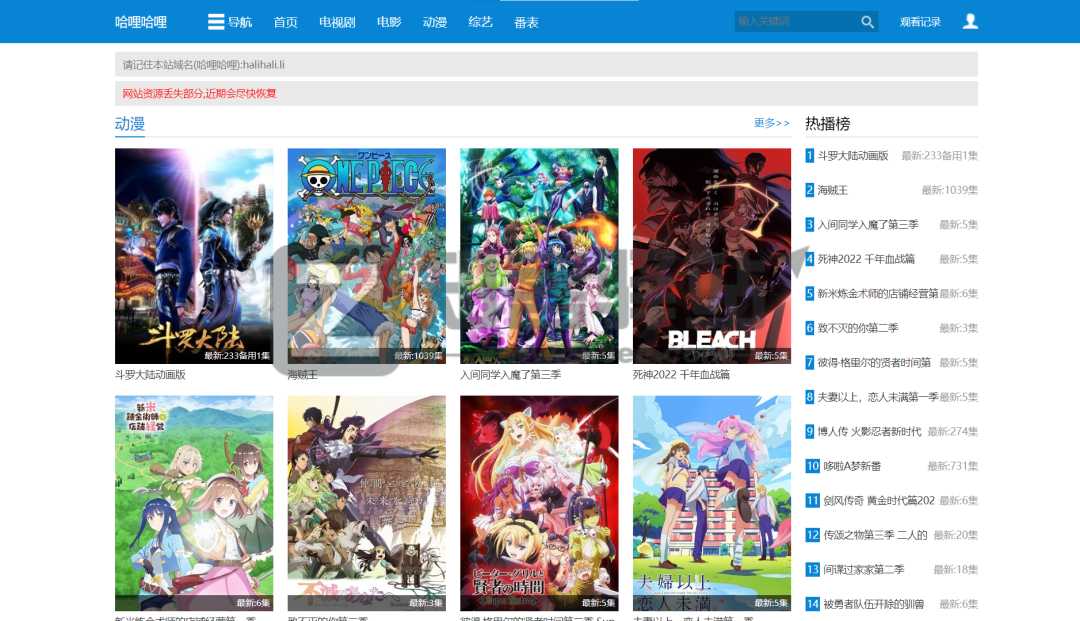Open the 入间同学入魔了第三季 poster
Viewport: 1080px width, 621px height.
(x=539, y=255)
